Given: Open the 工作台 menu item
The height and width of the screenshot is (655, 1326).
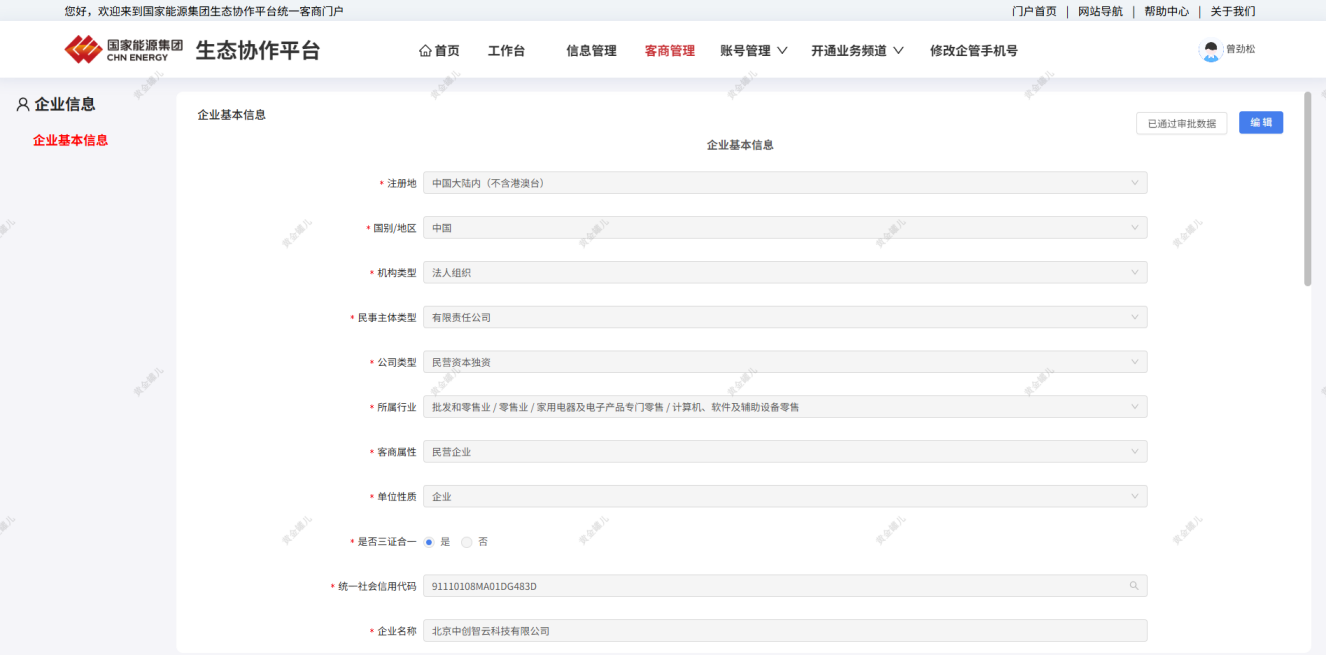Looking at the screenshot, I should (506, 51).
